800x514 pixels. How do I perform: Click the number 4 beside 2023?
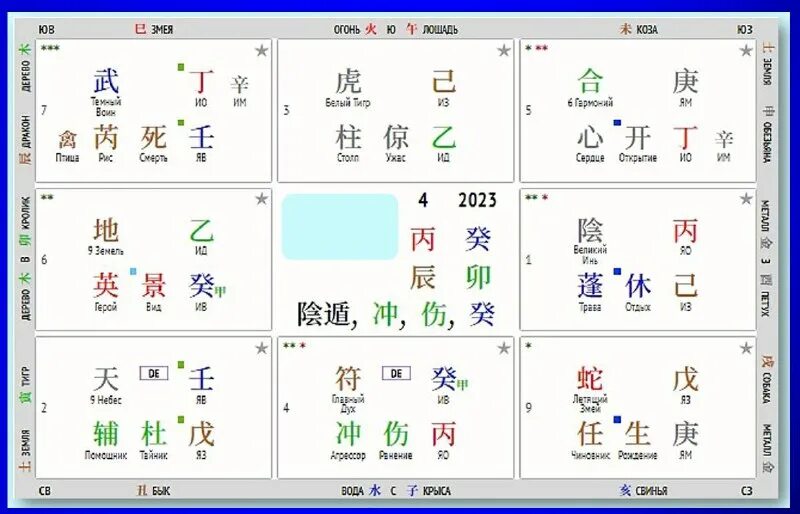pos(423,200)
